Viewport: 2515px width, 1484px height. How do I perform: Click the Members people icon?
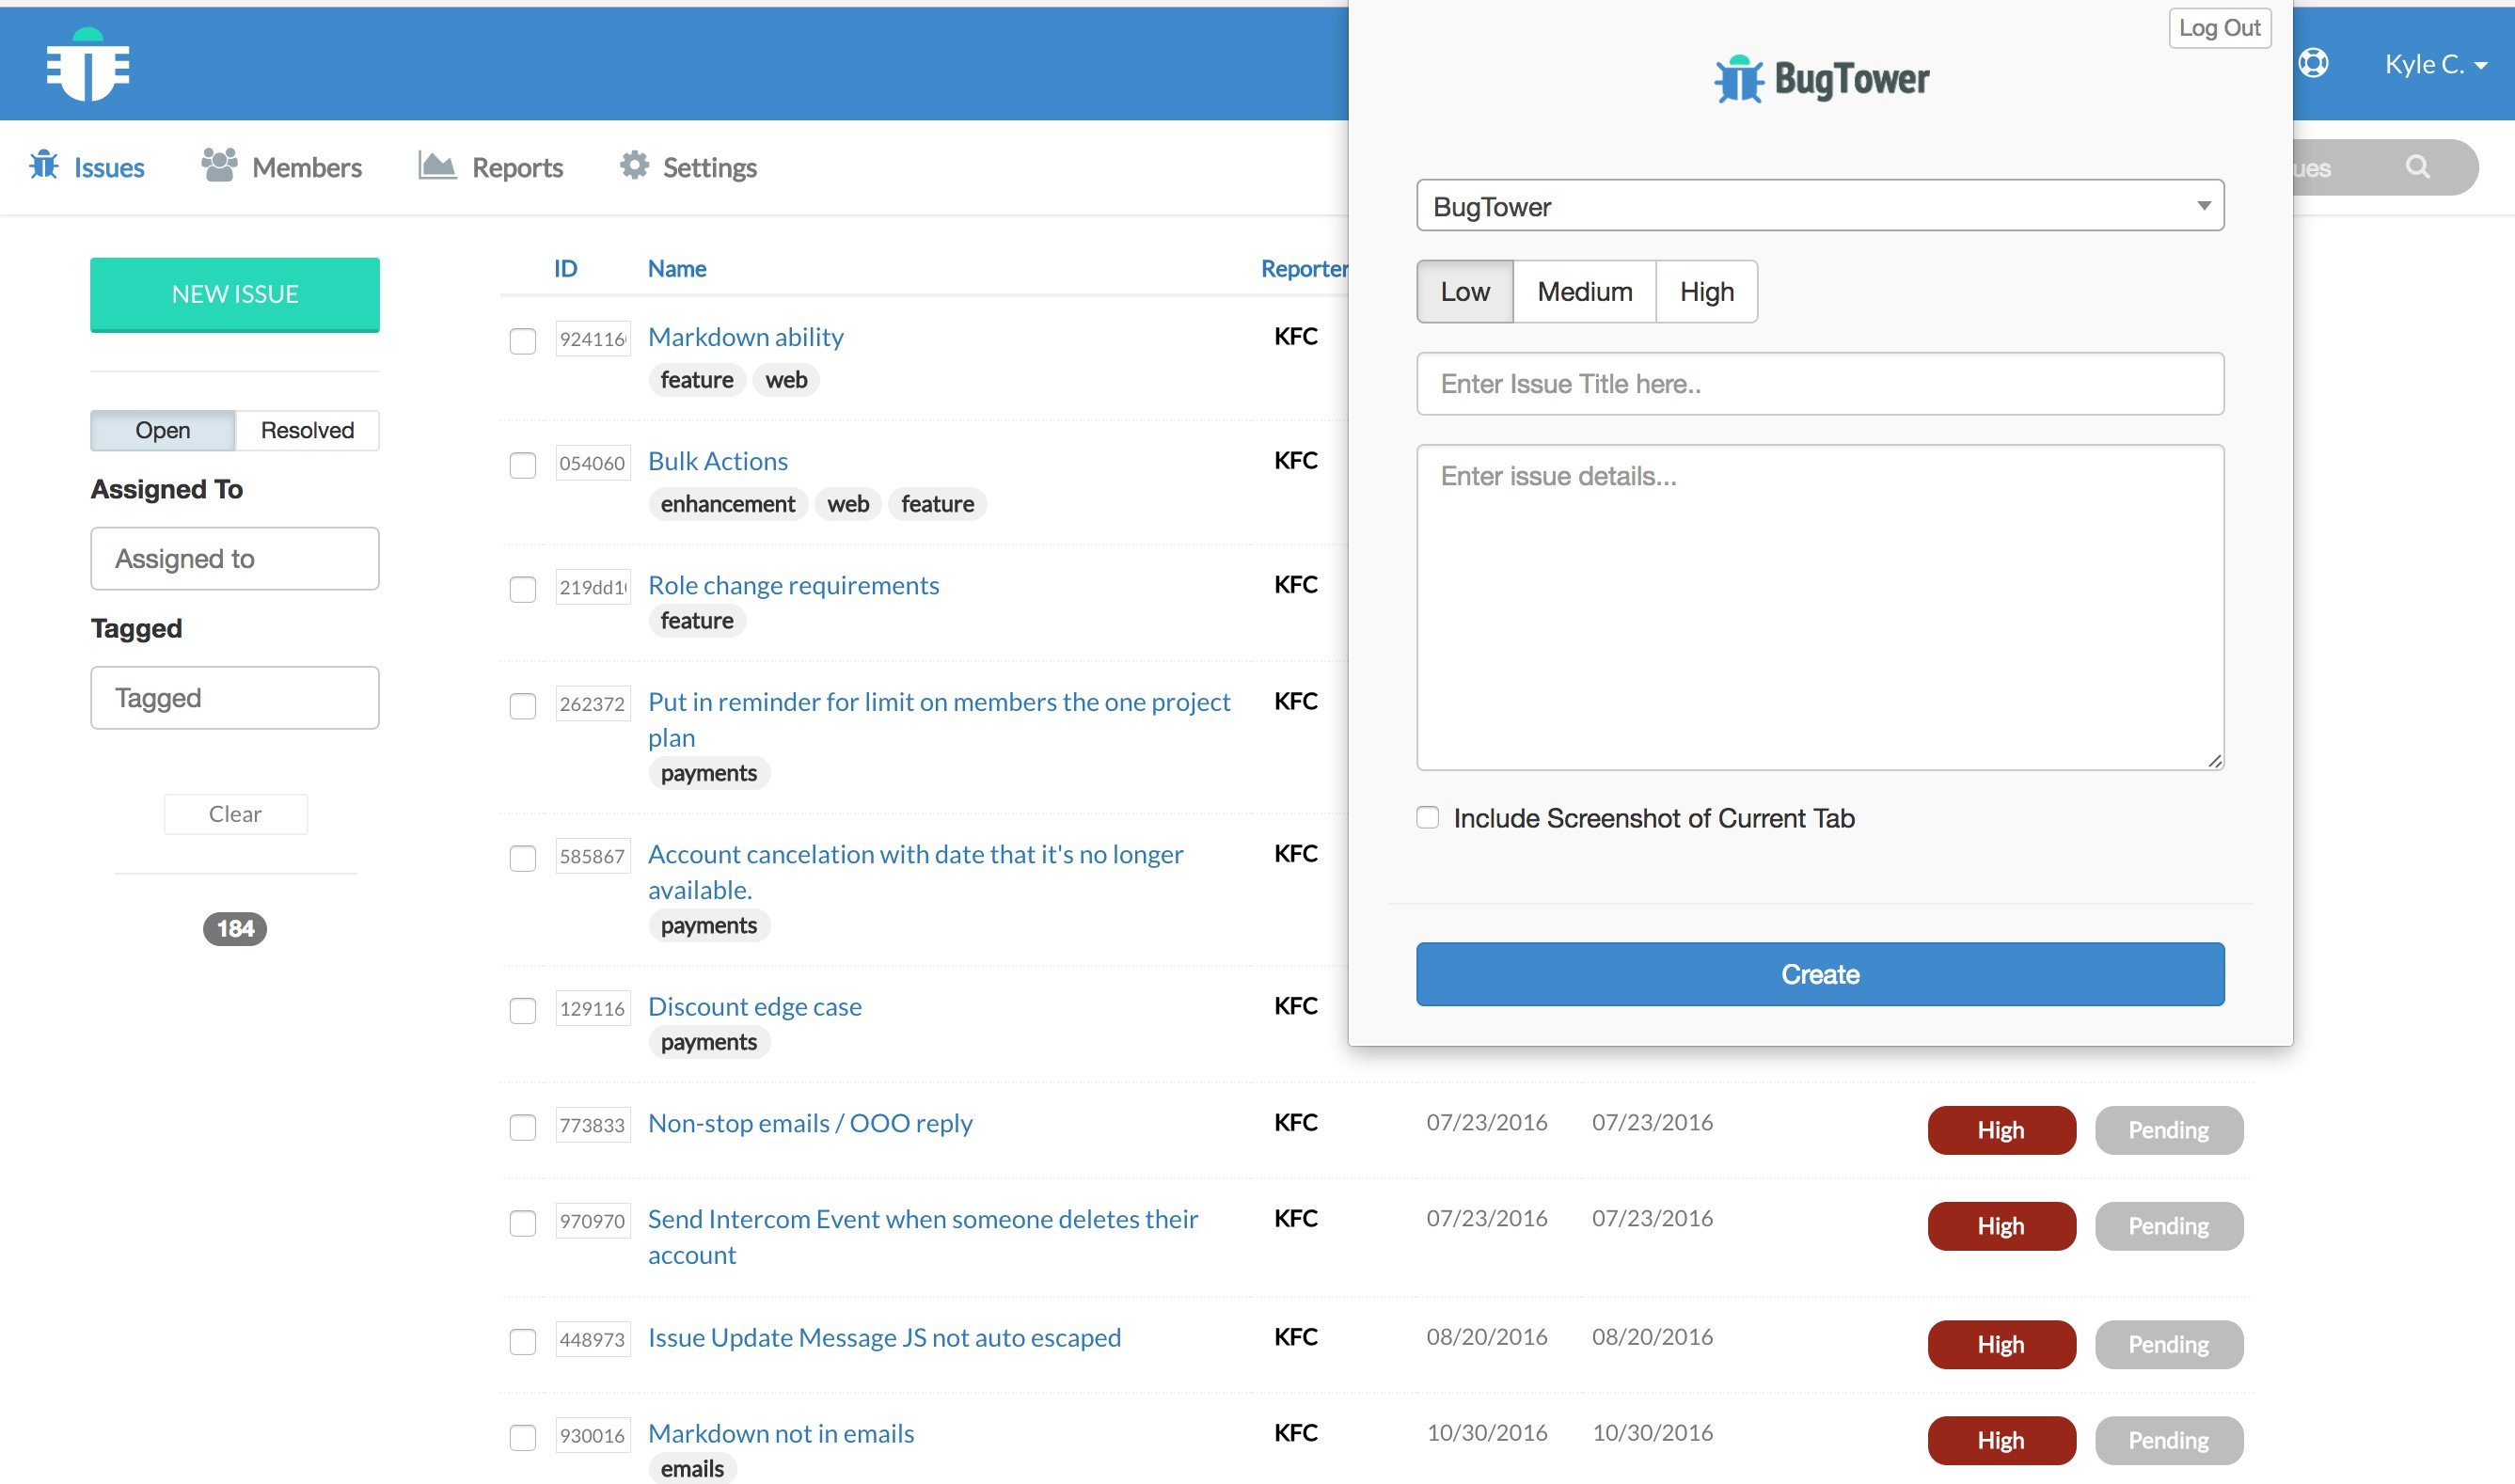219,165
